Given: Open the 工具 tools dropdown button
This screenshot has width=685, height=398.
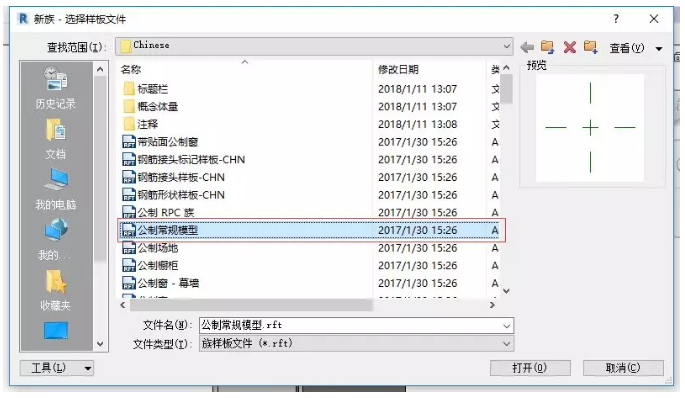Looking at the screenshot, I should tap(57, 368).
